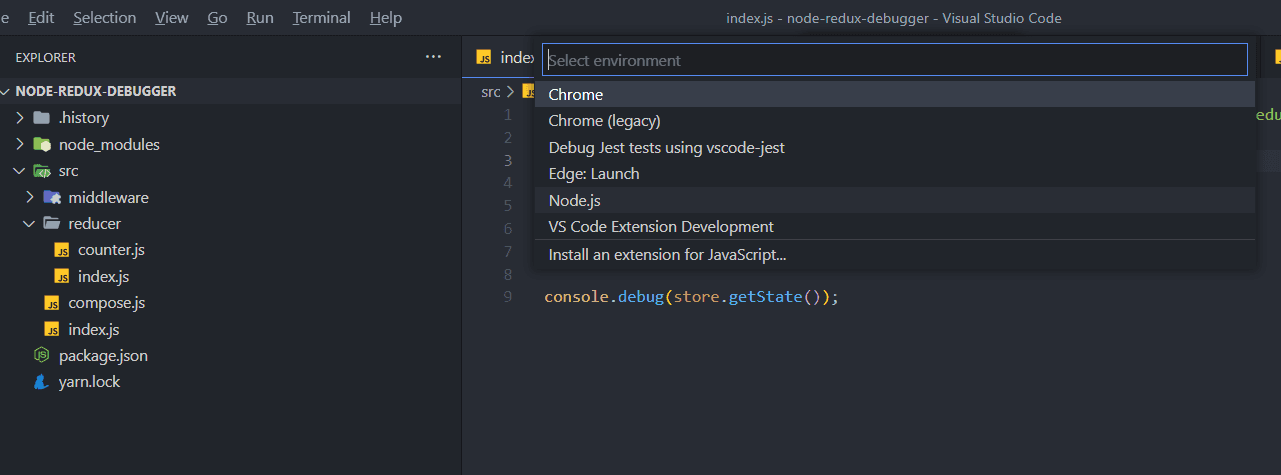Viewport: 1281px width, 475px height.
Task: Open compose.js file
Action: 107,303
